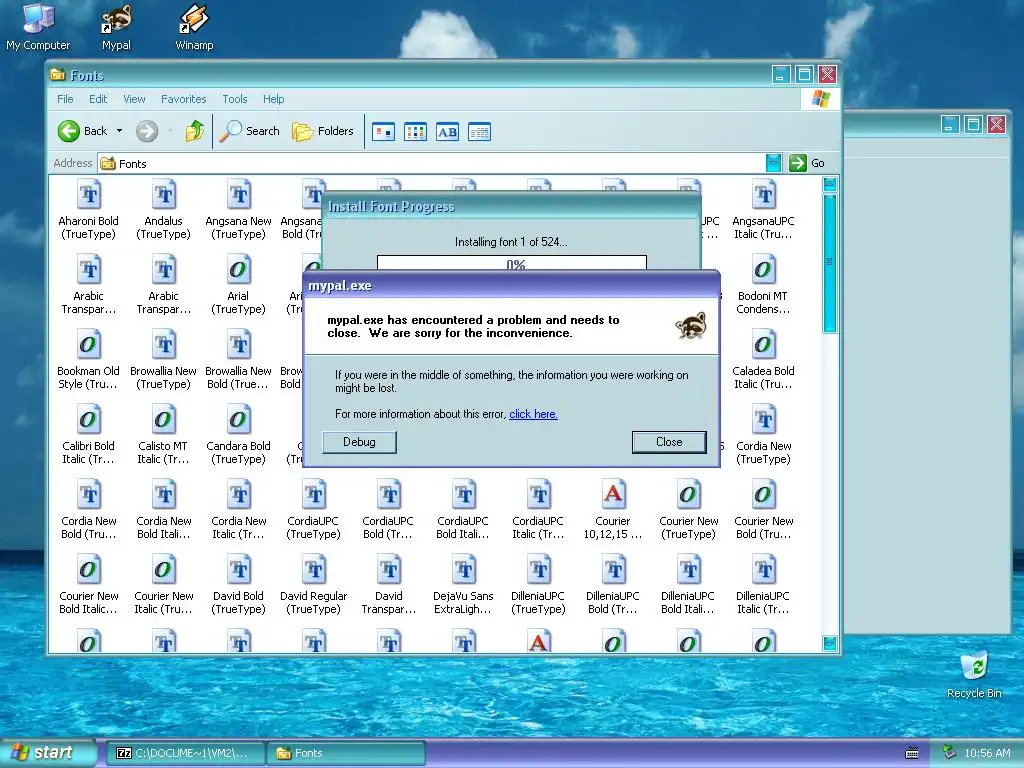Go up one folder level
Image resolution: width=1024 pixels, height=768 pixels.
click(x=194, y=131)
